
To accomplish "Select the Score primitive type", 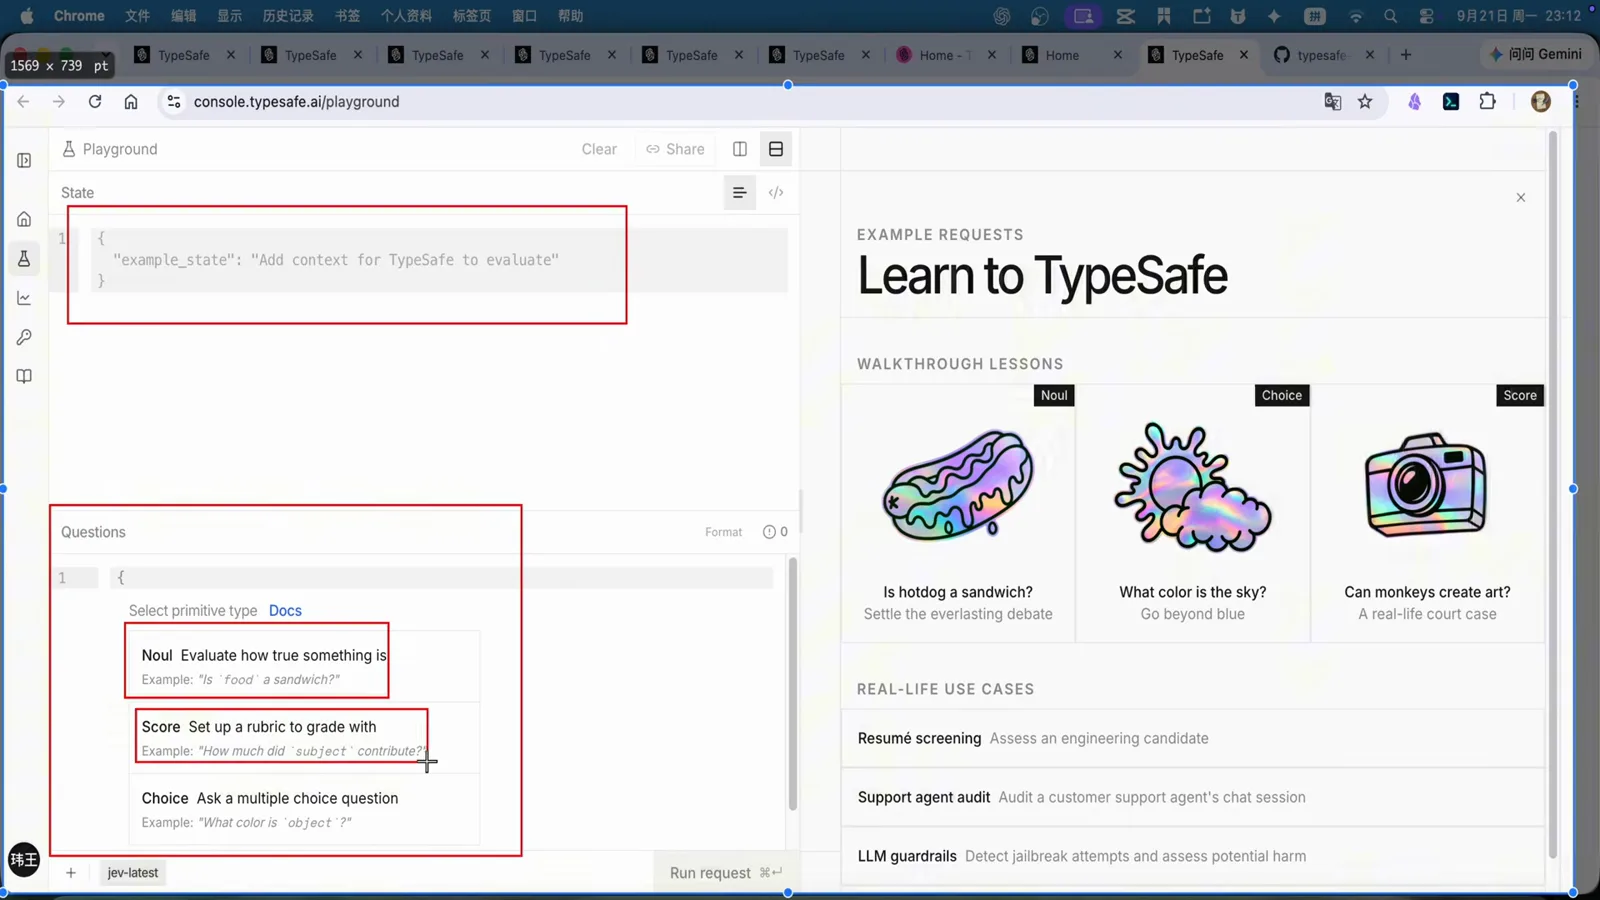I will coord(305,738).
